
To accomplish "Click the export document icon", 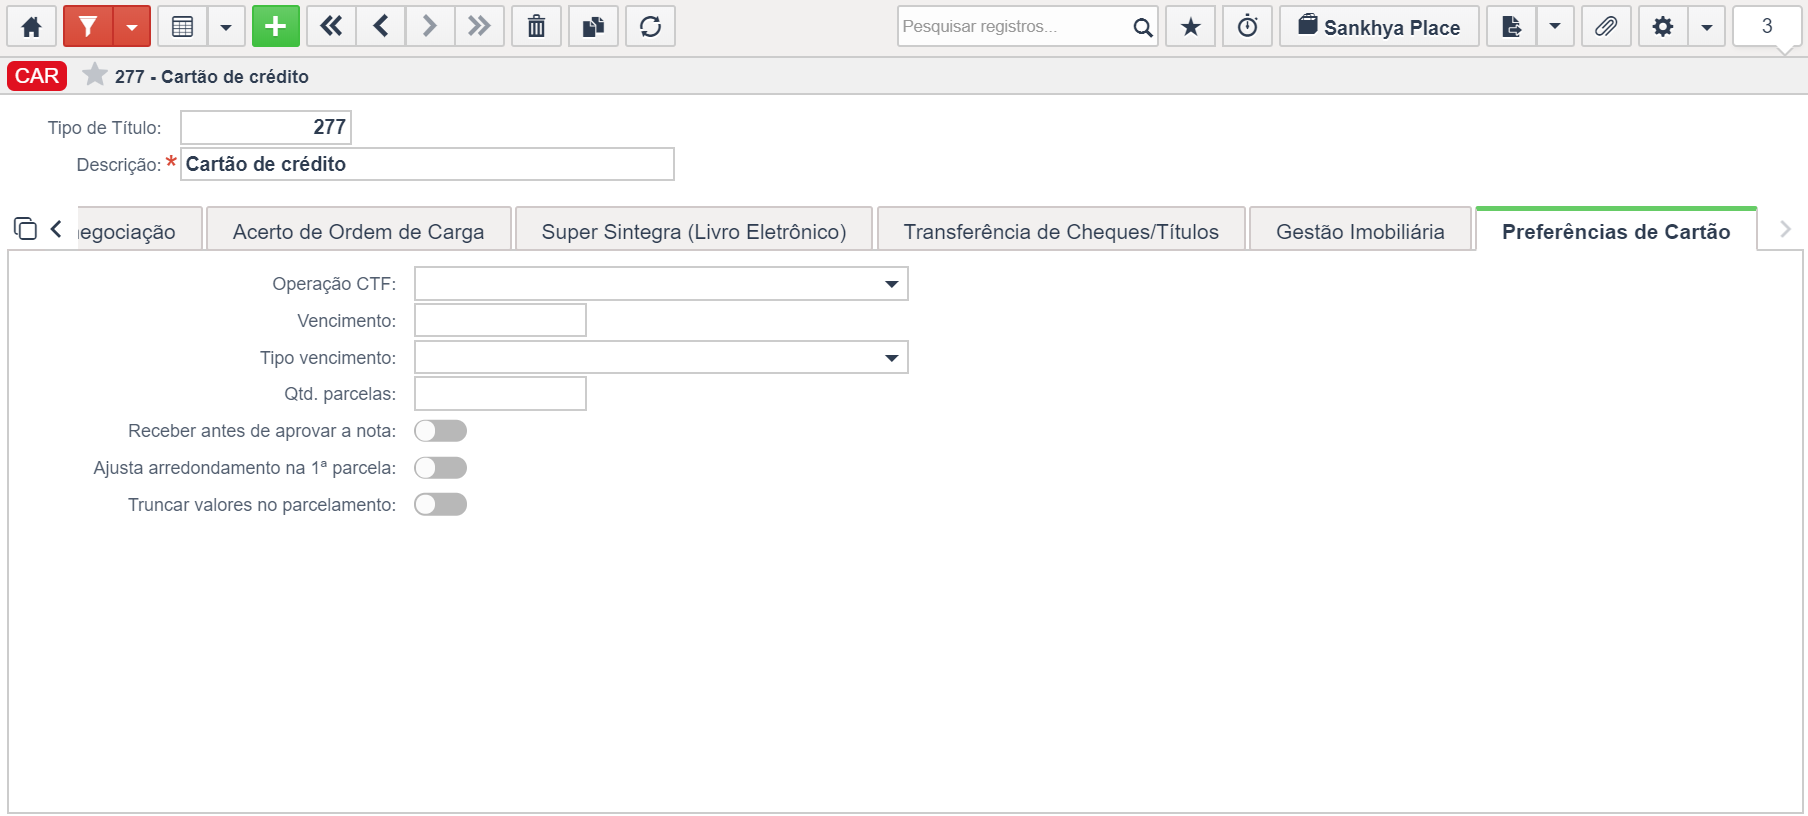I will (1511, 27).
